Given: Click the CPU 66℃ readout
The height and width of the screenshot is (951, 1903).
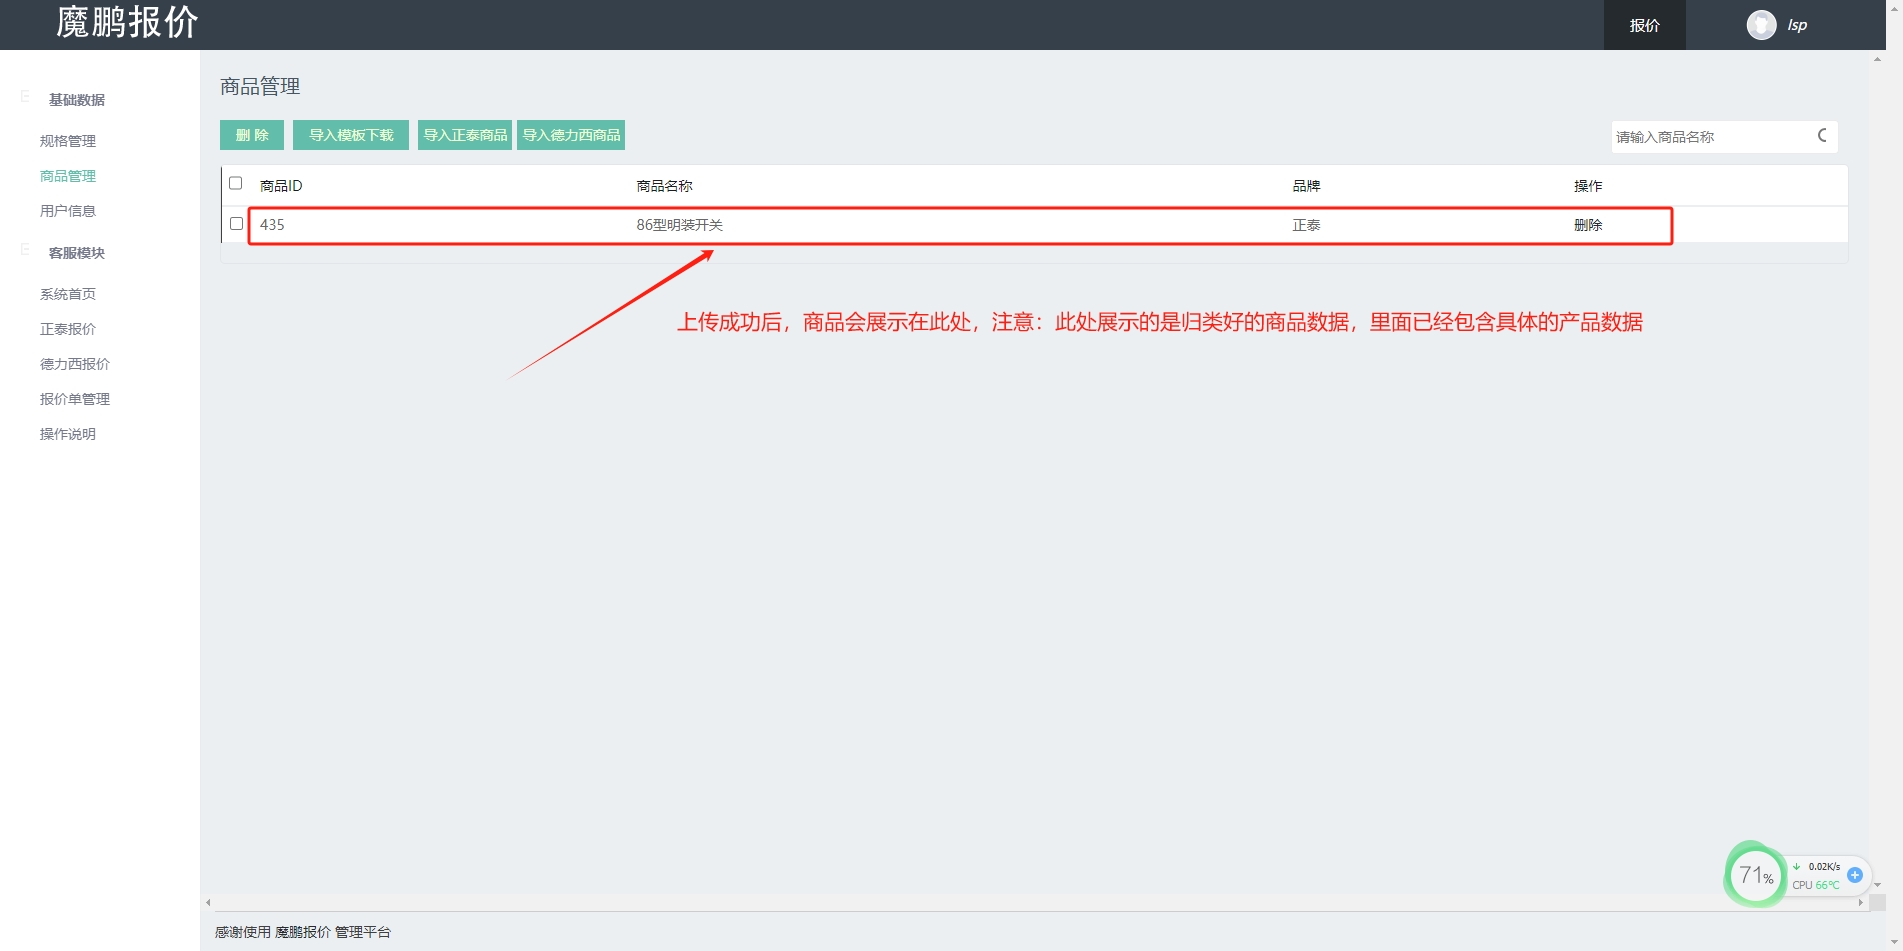Looking at the screenshot, I should [x=1816, y=885].
